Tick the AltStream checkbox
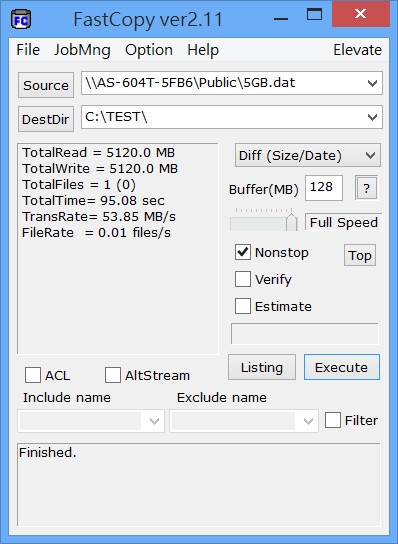398x544 pixels. click(113, 375)
